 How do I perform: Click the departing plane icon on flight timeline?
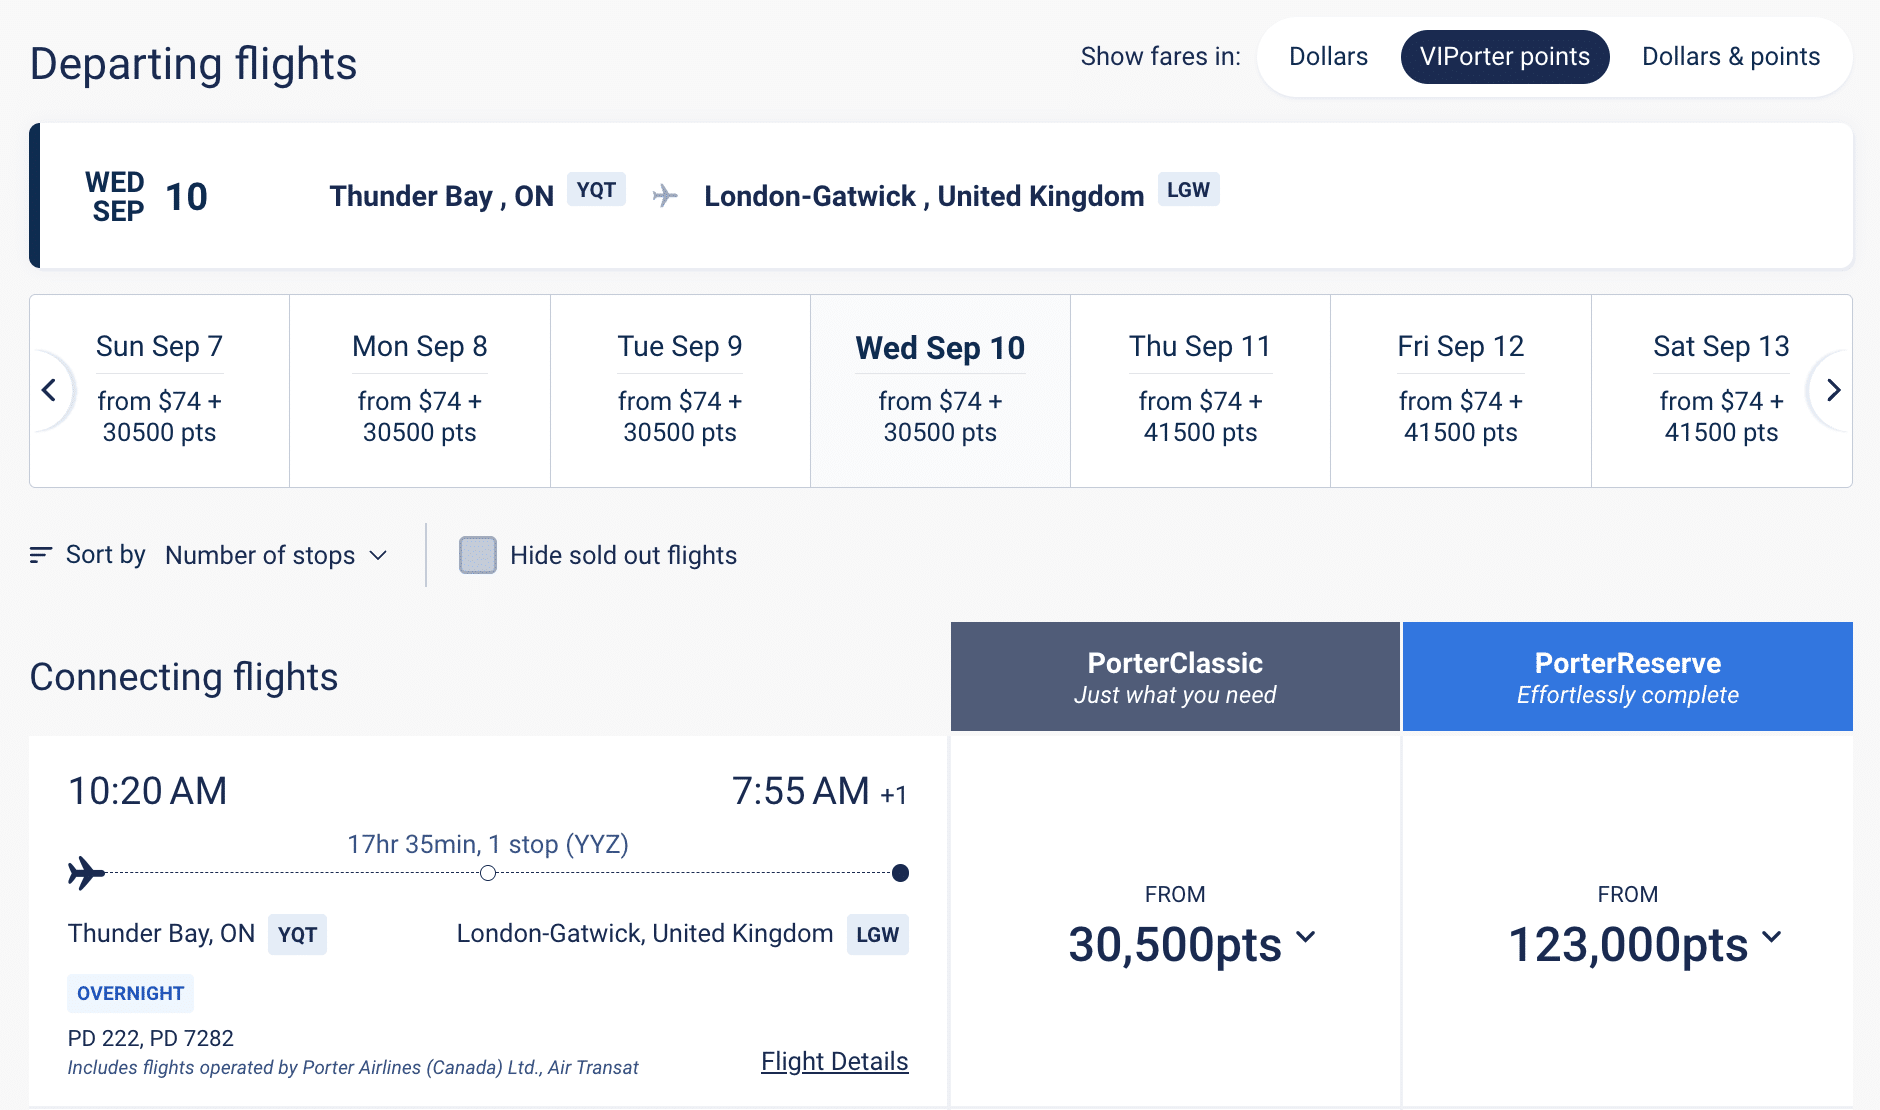coord(86,873)
